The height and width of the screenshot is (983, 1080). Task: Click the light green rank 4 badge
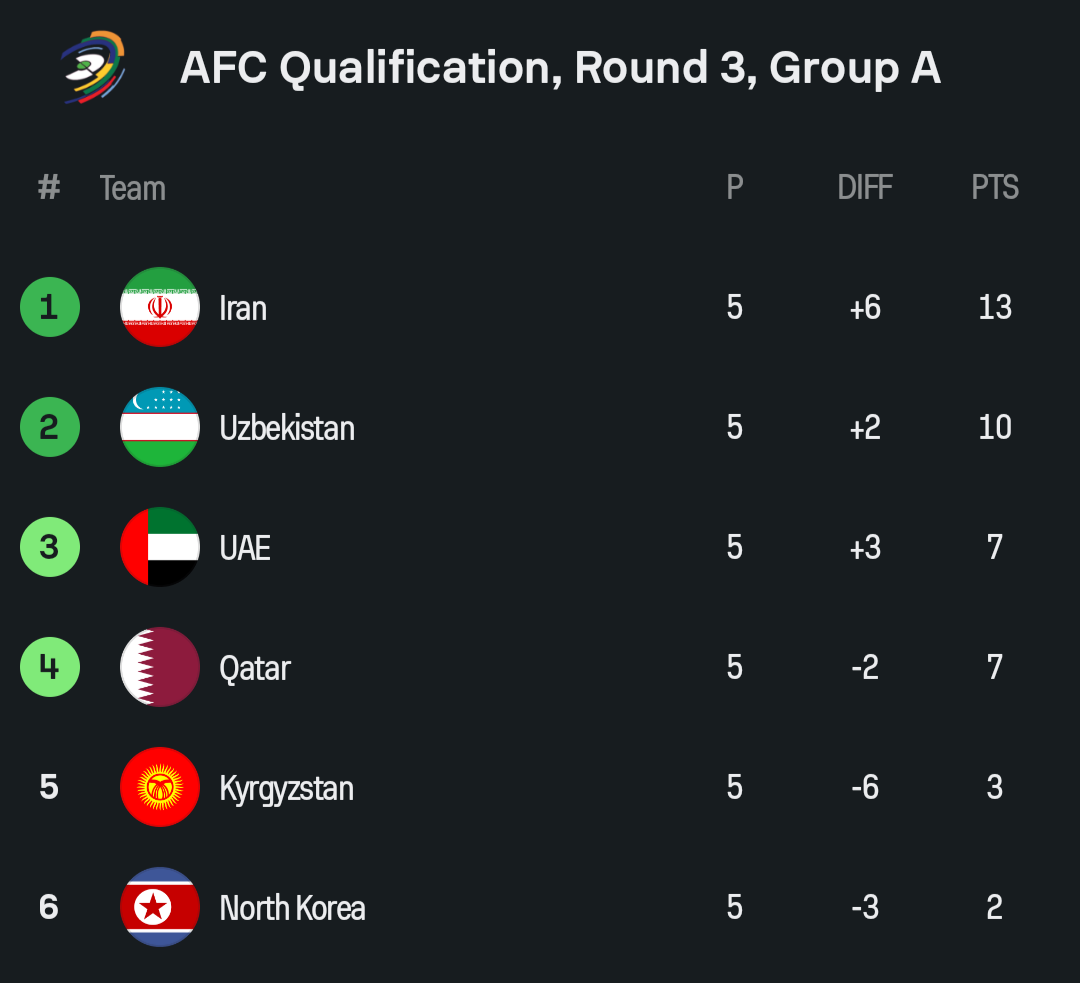pyautogui.click(x=49, y=667)
